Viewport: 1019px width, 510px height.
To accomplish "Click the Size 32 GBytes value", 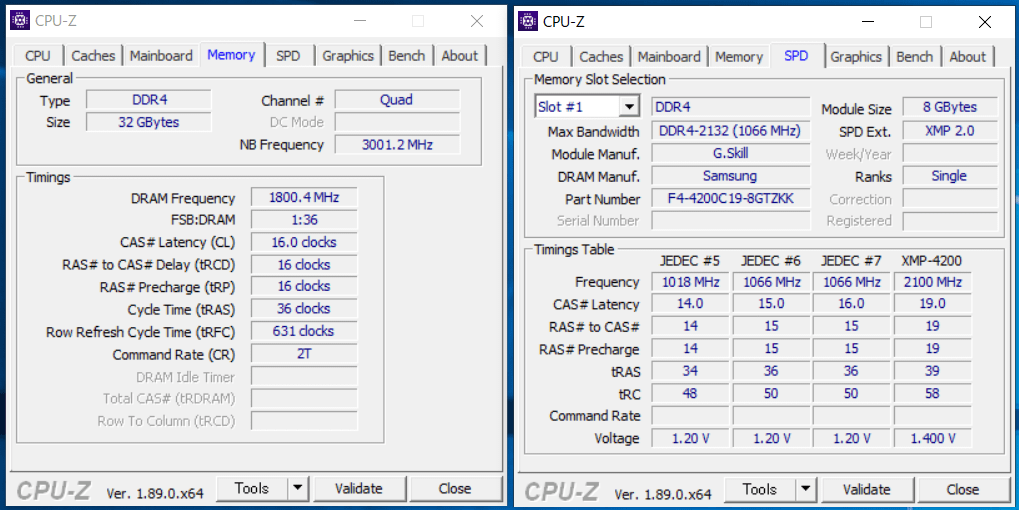I will click(149, 122).
